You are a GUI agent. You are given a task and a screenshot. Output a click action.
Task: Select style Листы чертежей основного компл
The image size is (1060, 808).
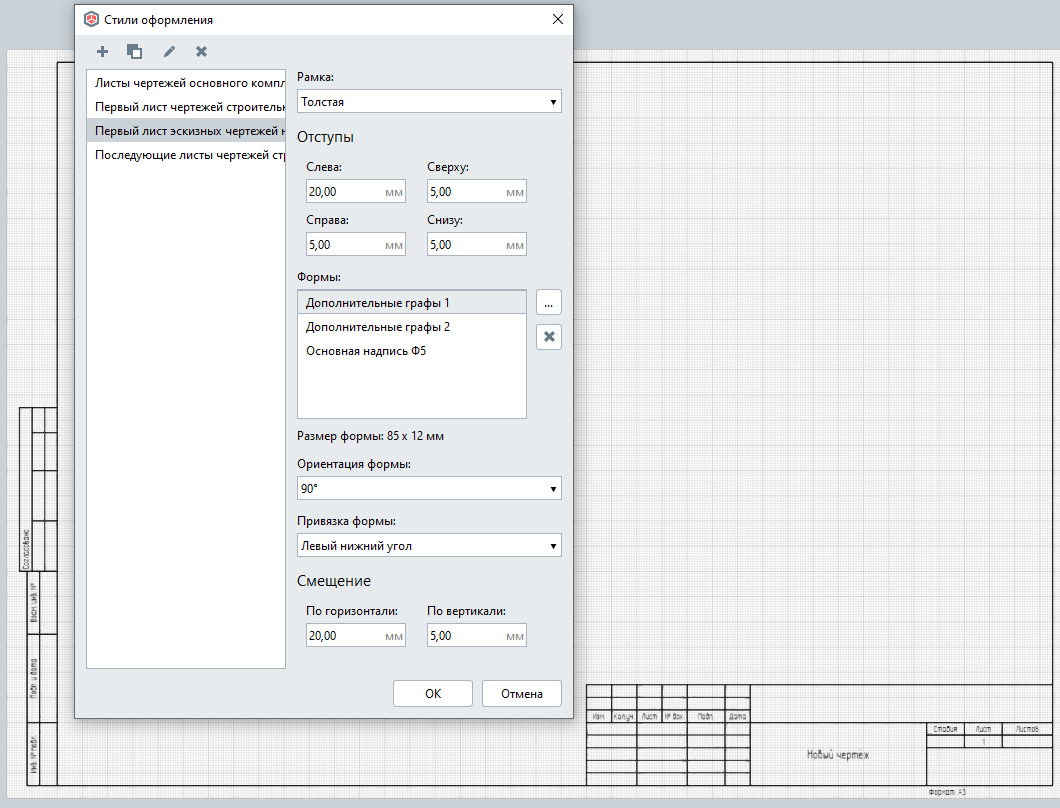click(x=186, y=83)
